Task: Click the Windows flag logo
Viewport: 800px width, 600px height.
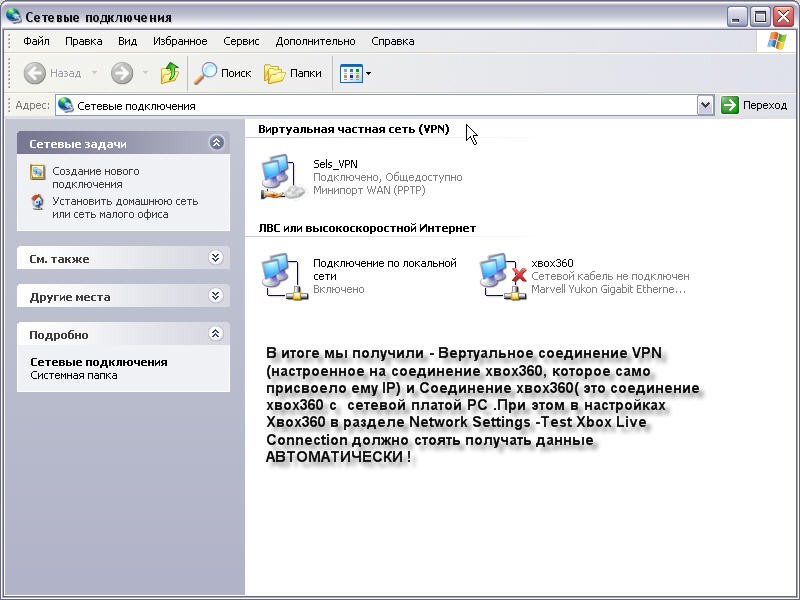Action: tap(777, 41)
